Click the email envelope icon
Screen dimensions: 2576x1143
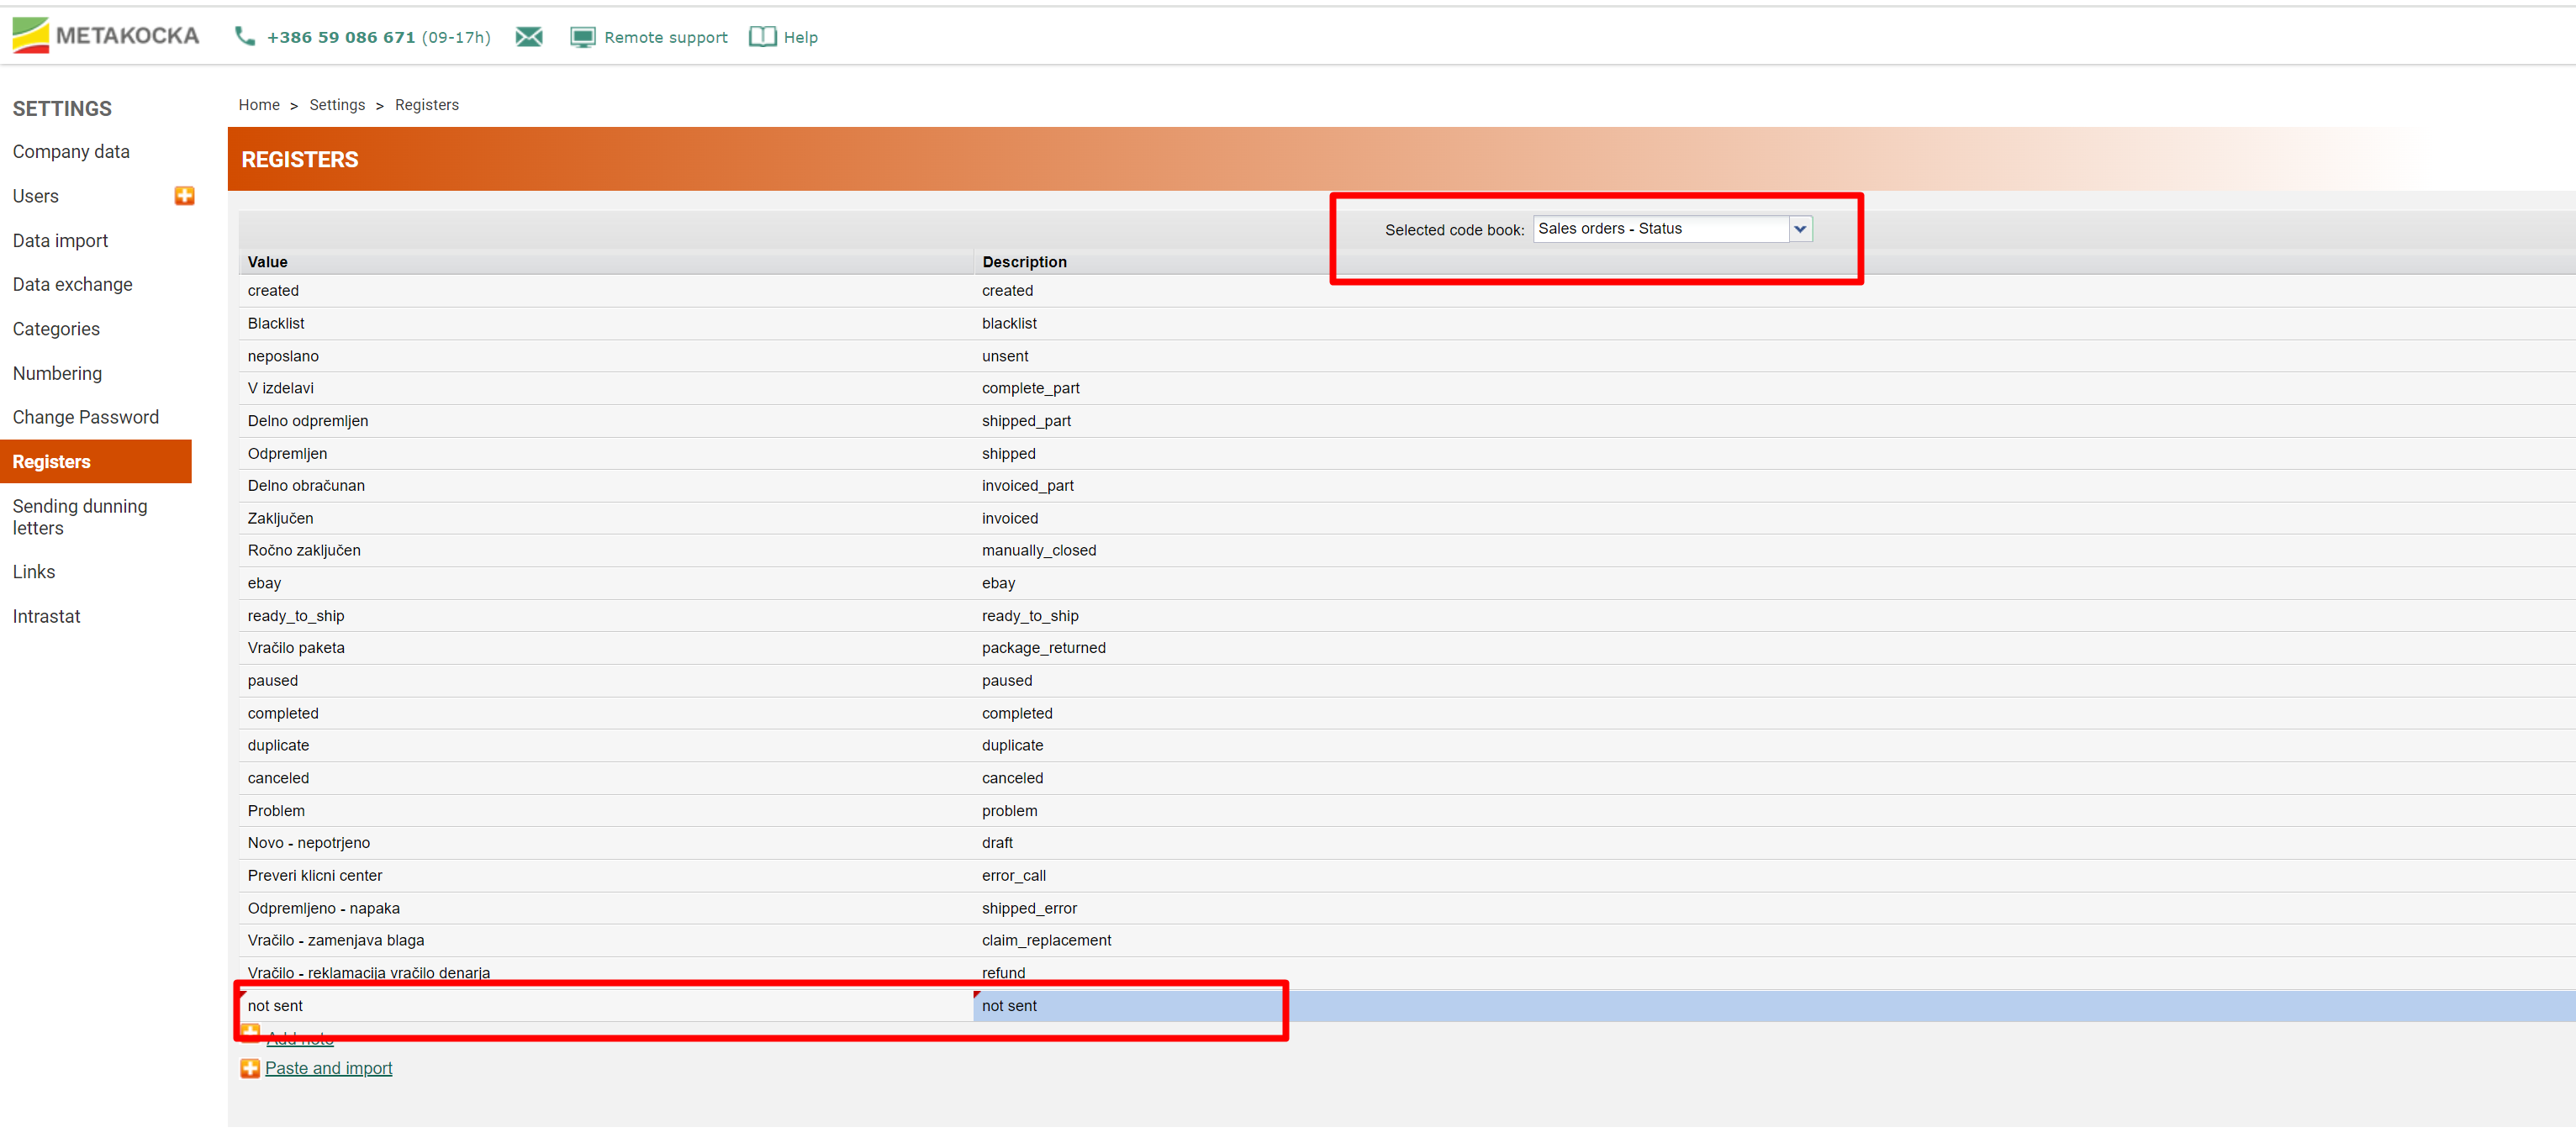pyautogui.click(x=529, y=38)
